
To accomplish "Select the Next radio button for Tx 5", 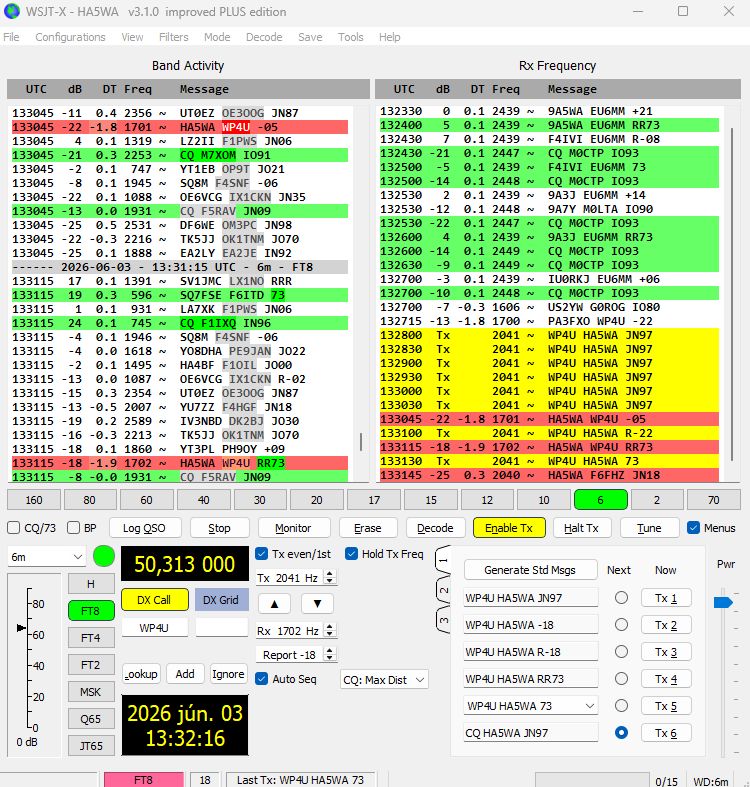I will coord(621,706).
